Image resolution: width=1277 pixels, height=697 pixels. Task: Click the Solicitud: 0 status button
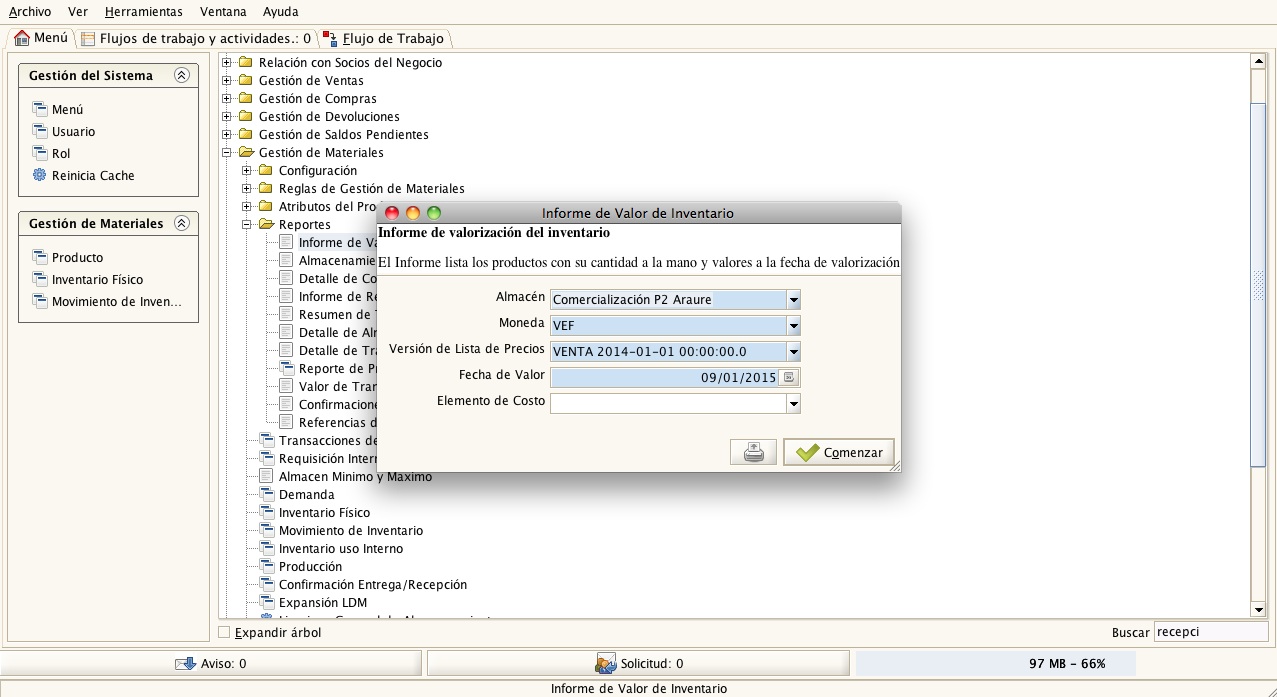pyautogui.click(x=639, y=663)
